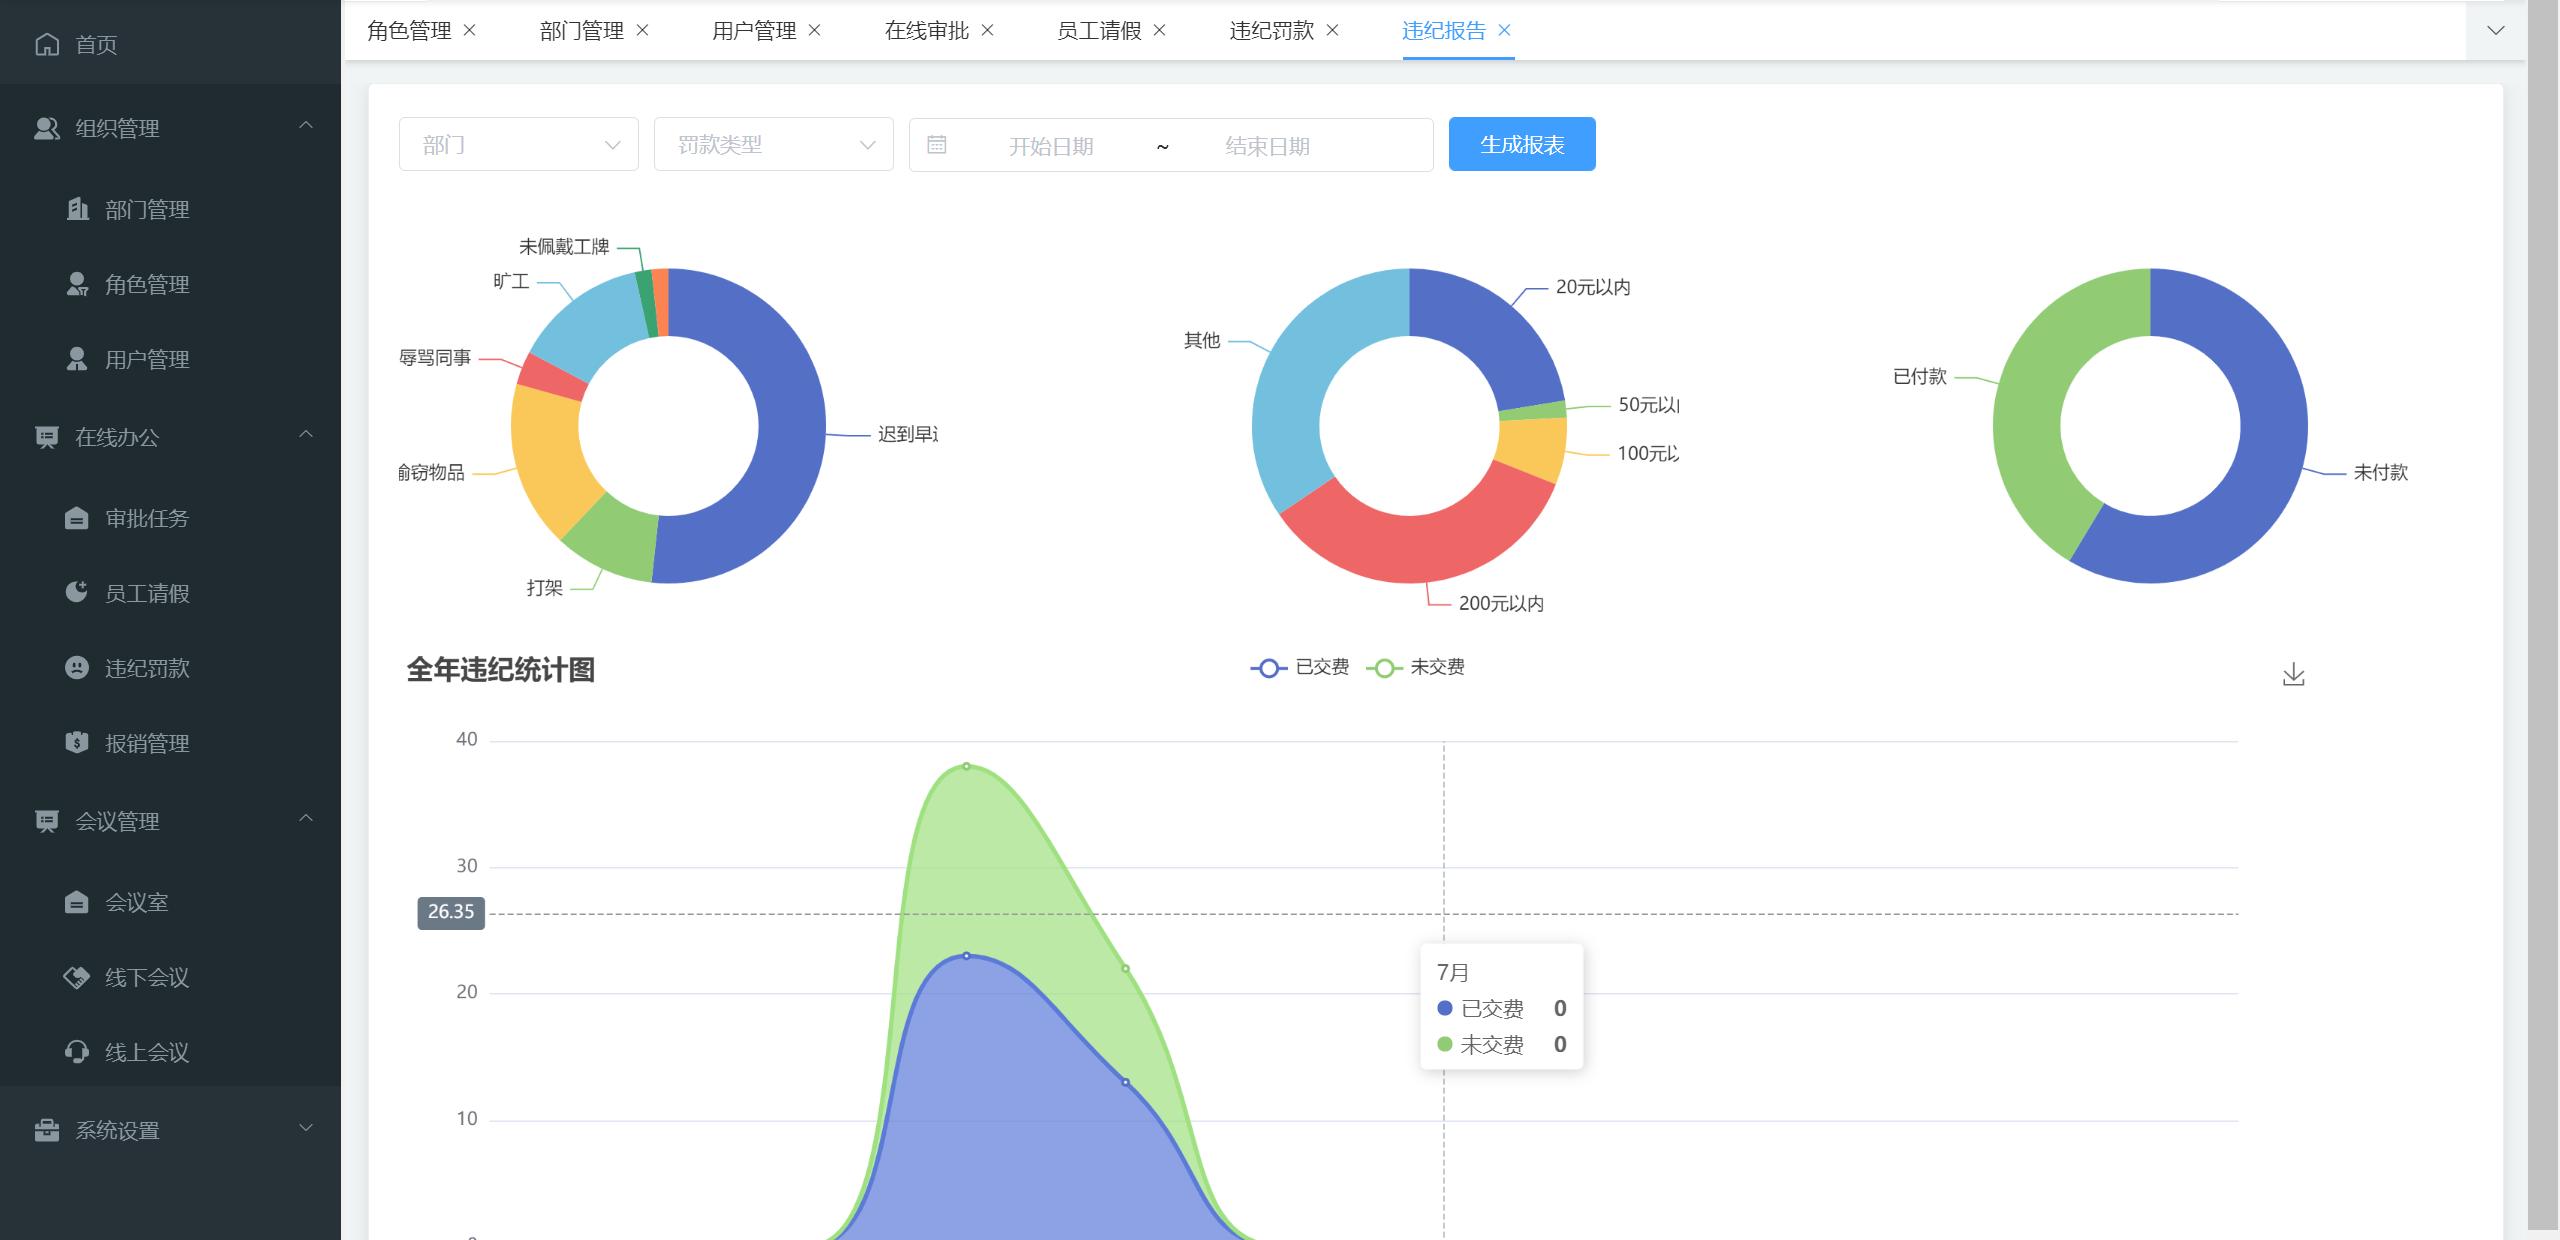Close the 违纪报告 tab
This screenshot has height=1240, width=2560.
[x=1504, y=31]
